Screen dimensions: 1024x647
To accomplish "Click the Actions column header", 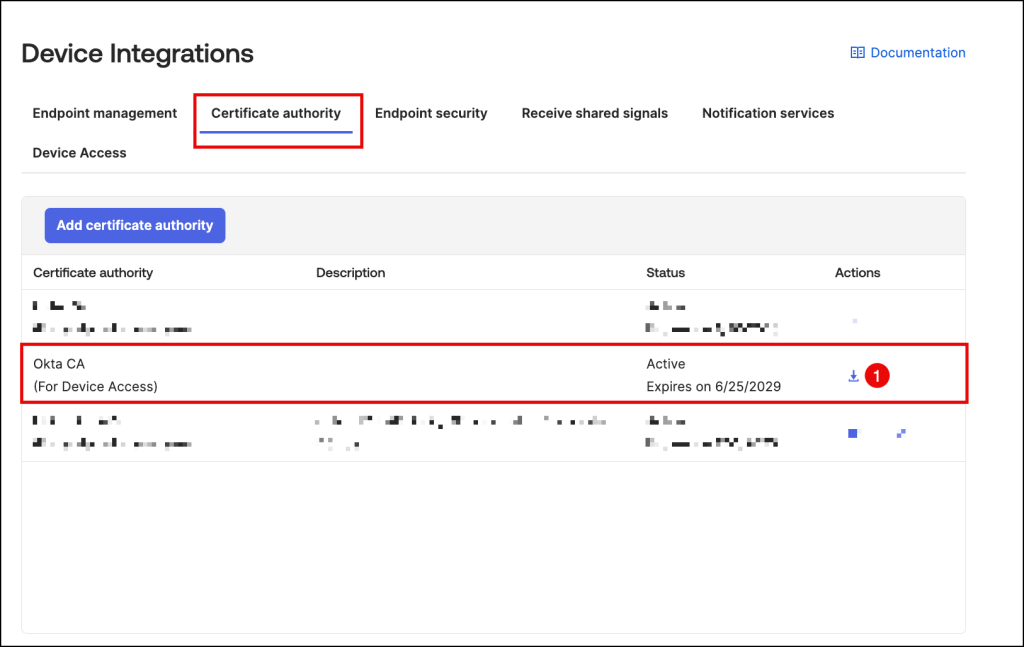I will tap(857, 272).
